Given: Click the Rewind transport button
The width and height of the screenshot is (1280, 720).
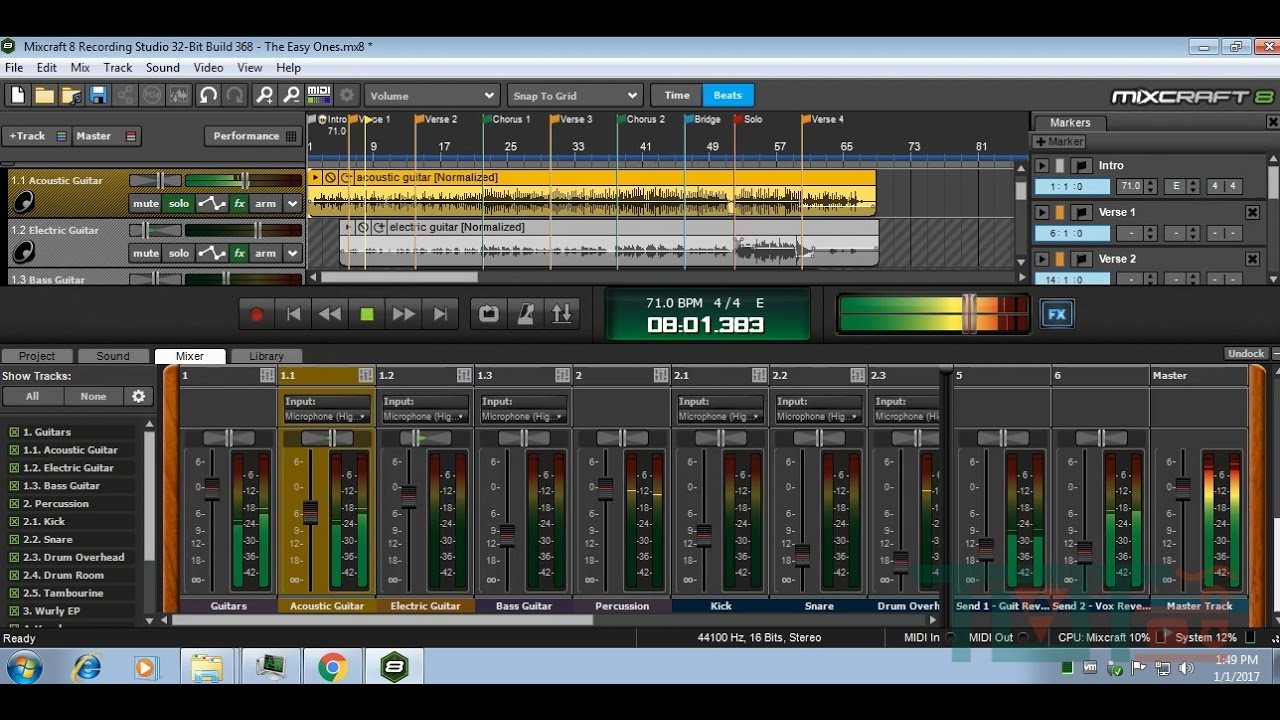Looking at the screenshot, I should pos(330,314).
